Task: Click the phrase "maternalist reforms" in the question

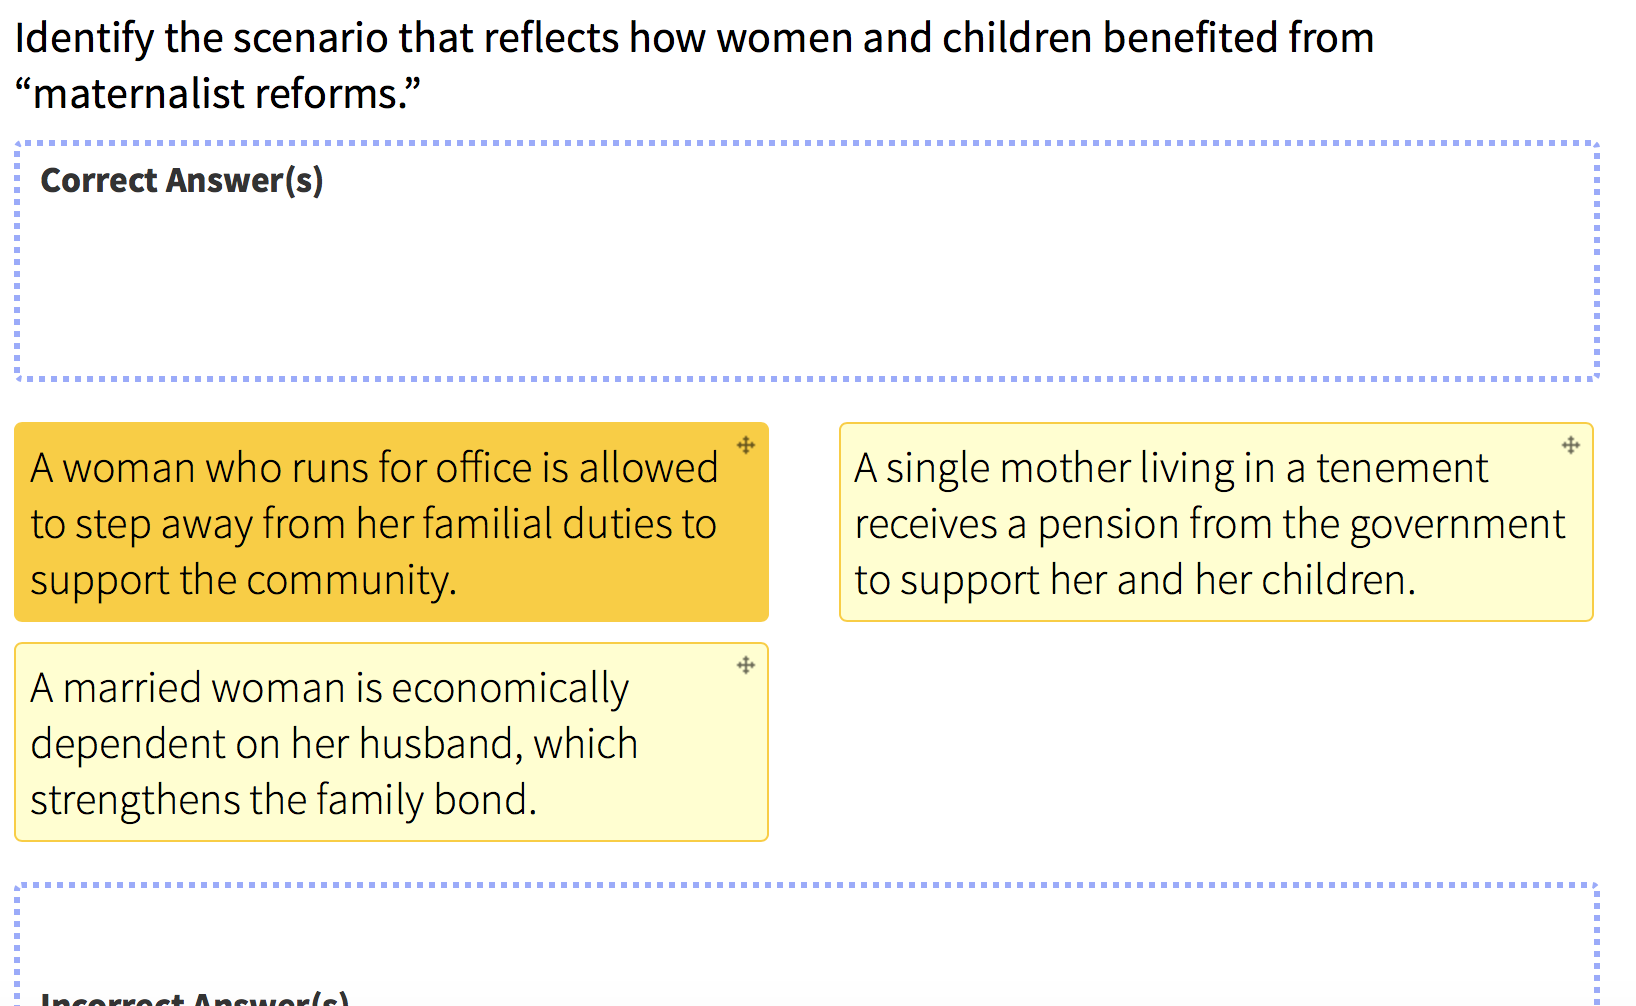Action: coord(217,94)
